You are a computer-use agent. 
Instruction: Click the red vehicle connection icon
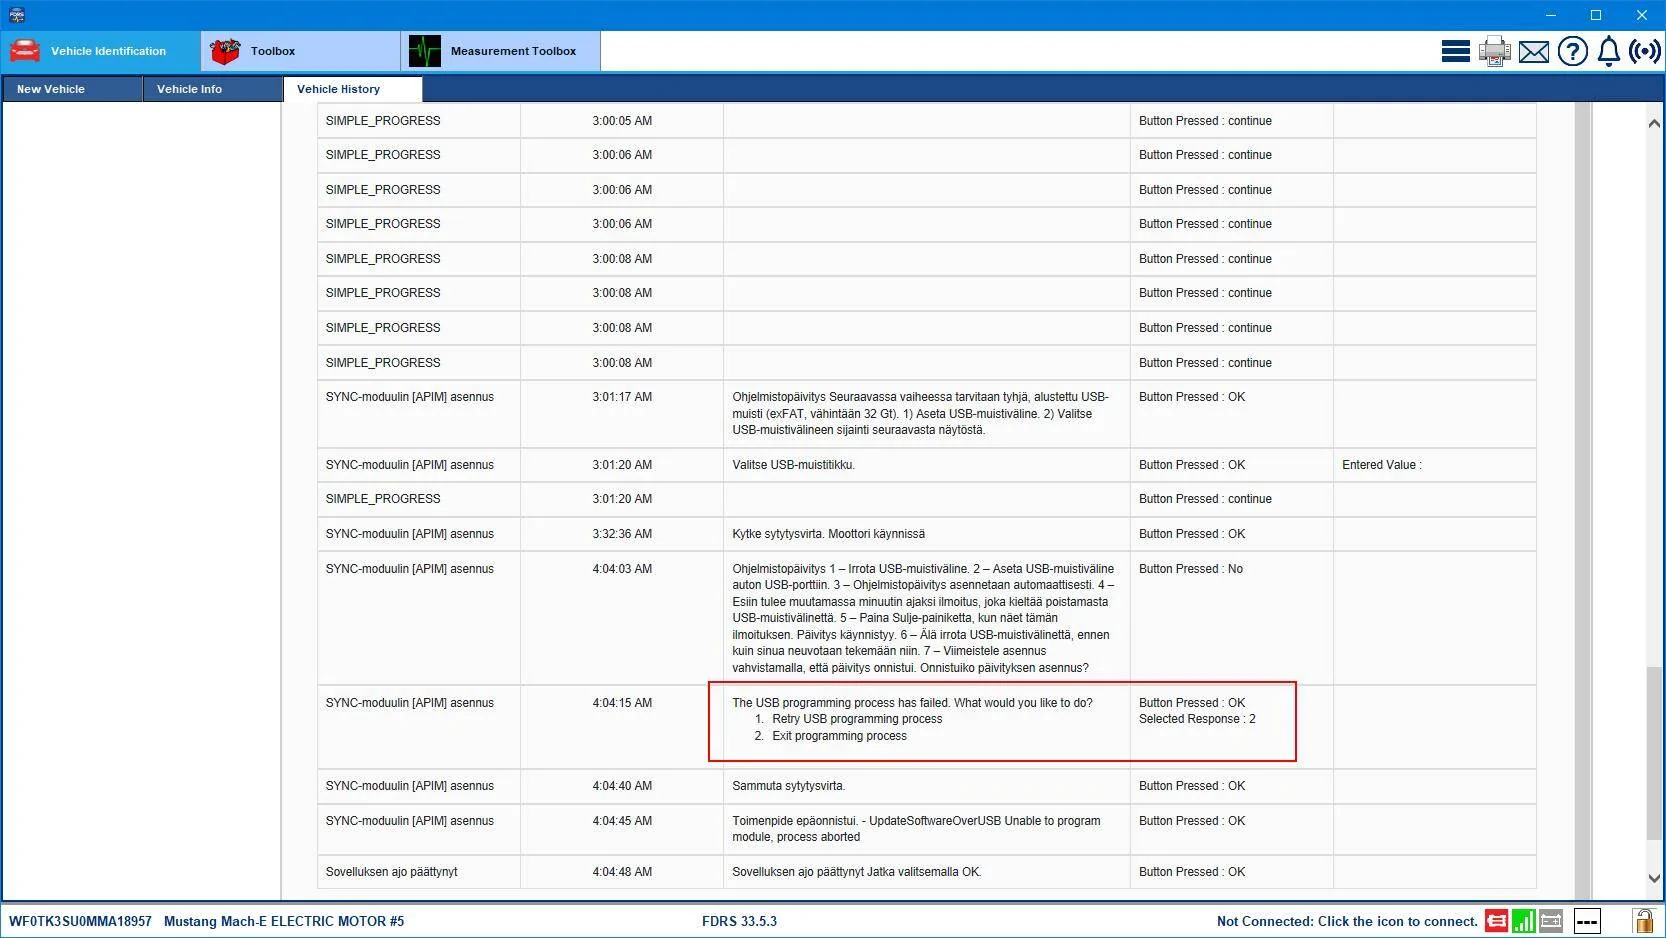click(x=1496, y=921)
